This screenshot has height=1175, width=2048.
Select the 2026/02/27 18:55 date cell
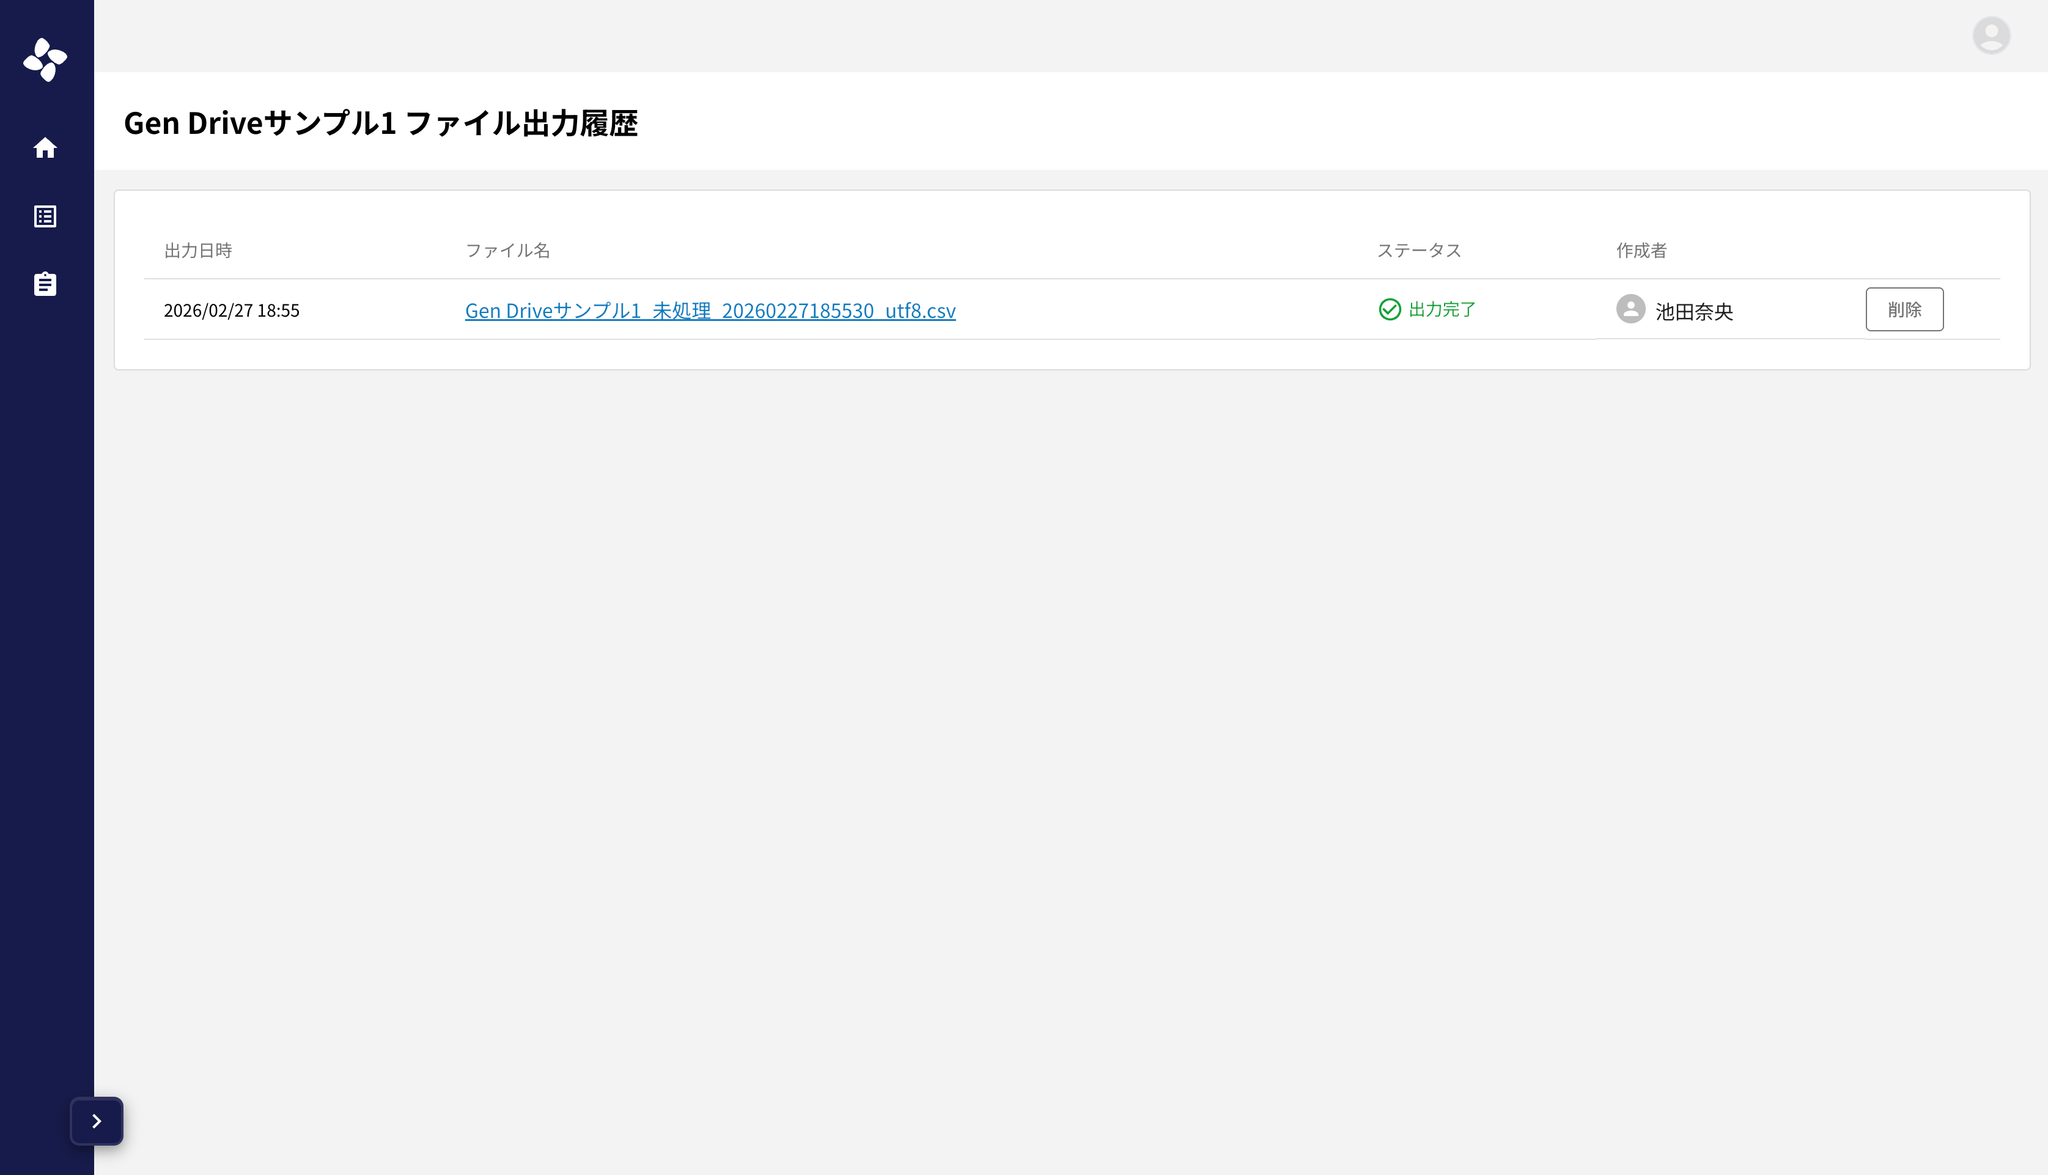[x=231, y=311]
